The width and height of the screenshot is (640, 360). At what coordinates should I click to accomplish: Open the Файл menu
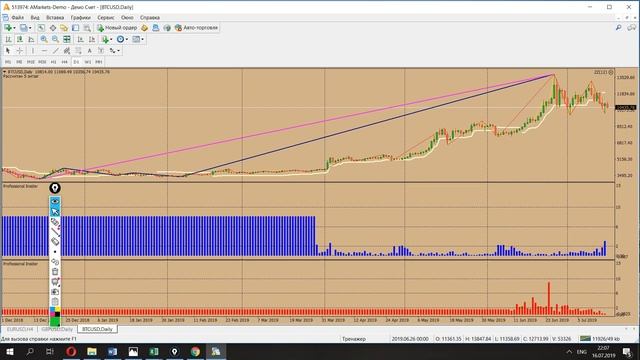[18, 18]
